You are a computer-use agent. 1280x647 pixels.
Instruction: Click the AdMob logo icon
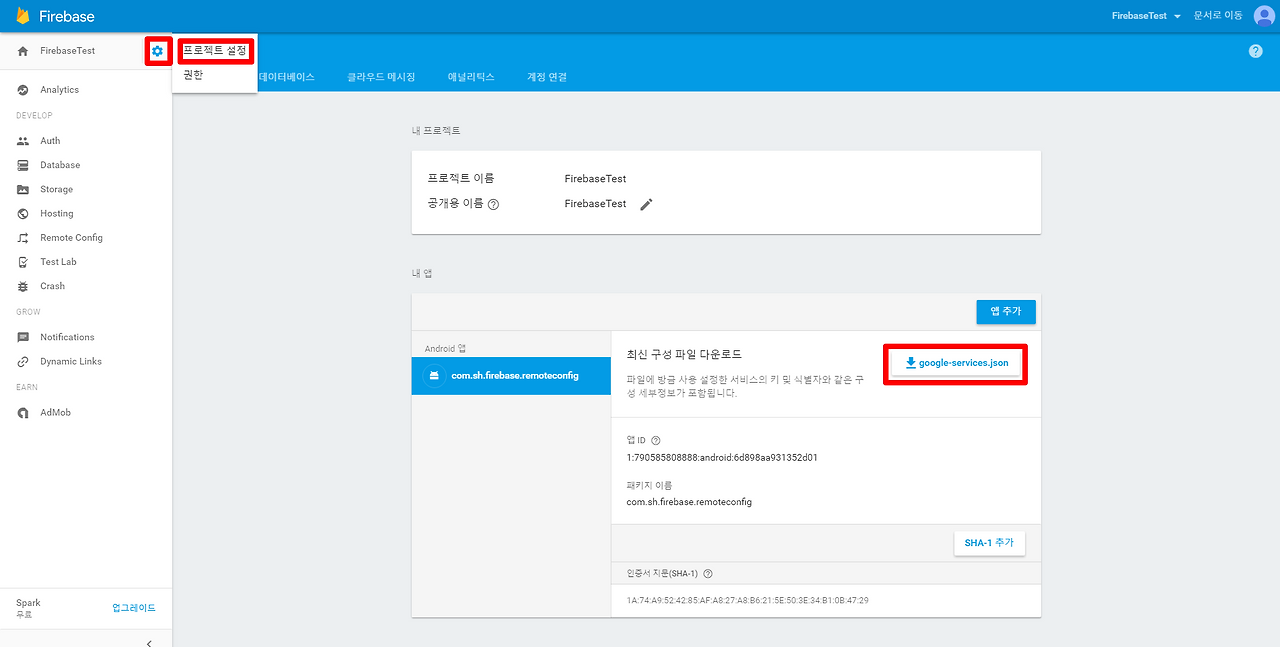pos(23,413)
